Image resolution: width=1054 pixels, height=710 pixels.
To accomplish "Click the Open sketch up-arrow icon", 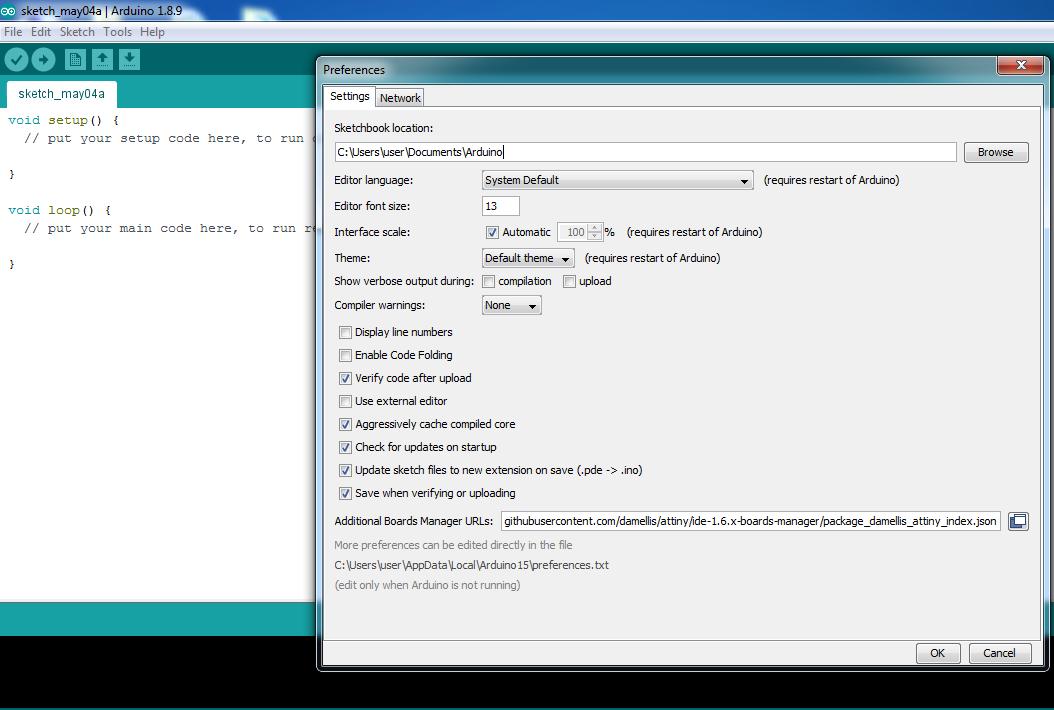I will (102, 60).
